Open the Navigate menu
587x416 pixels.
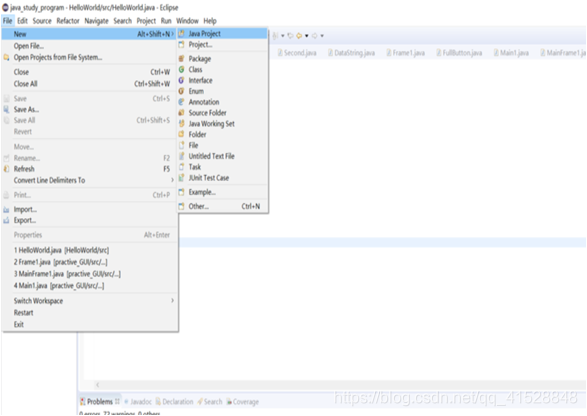(x=96, y=21)
